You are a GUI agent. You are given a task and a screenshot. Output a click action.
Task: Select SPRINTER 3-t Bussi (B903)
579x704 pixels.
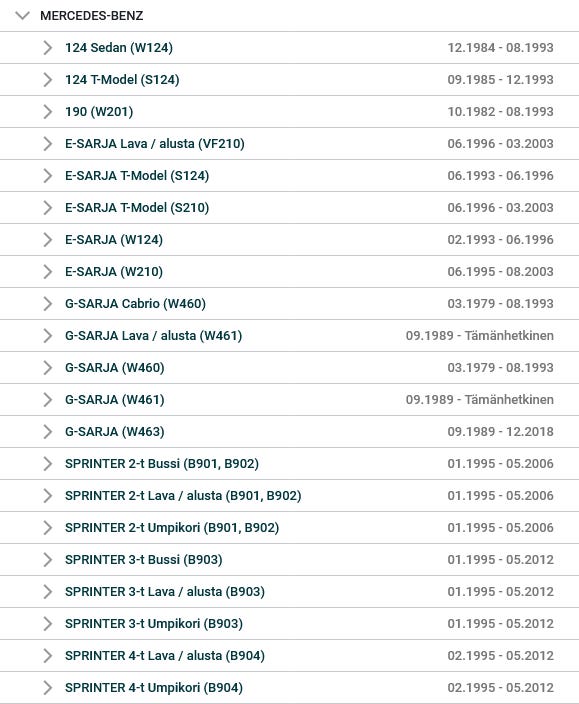tap(144, 560)
